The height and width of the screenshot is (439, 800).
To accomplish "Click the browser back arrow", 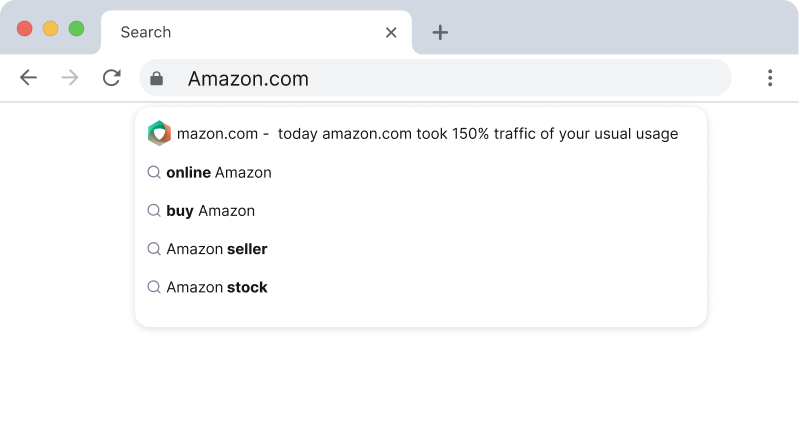I will tap(28, 78).
